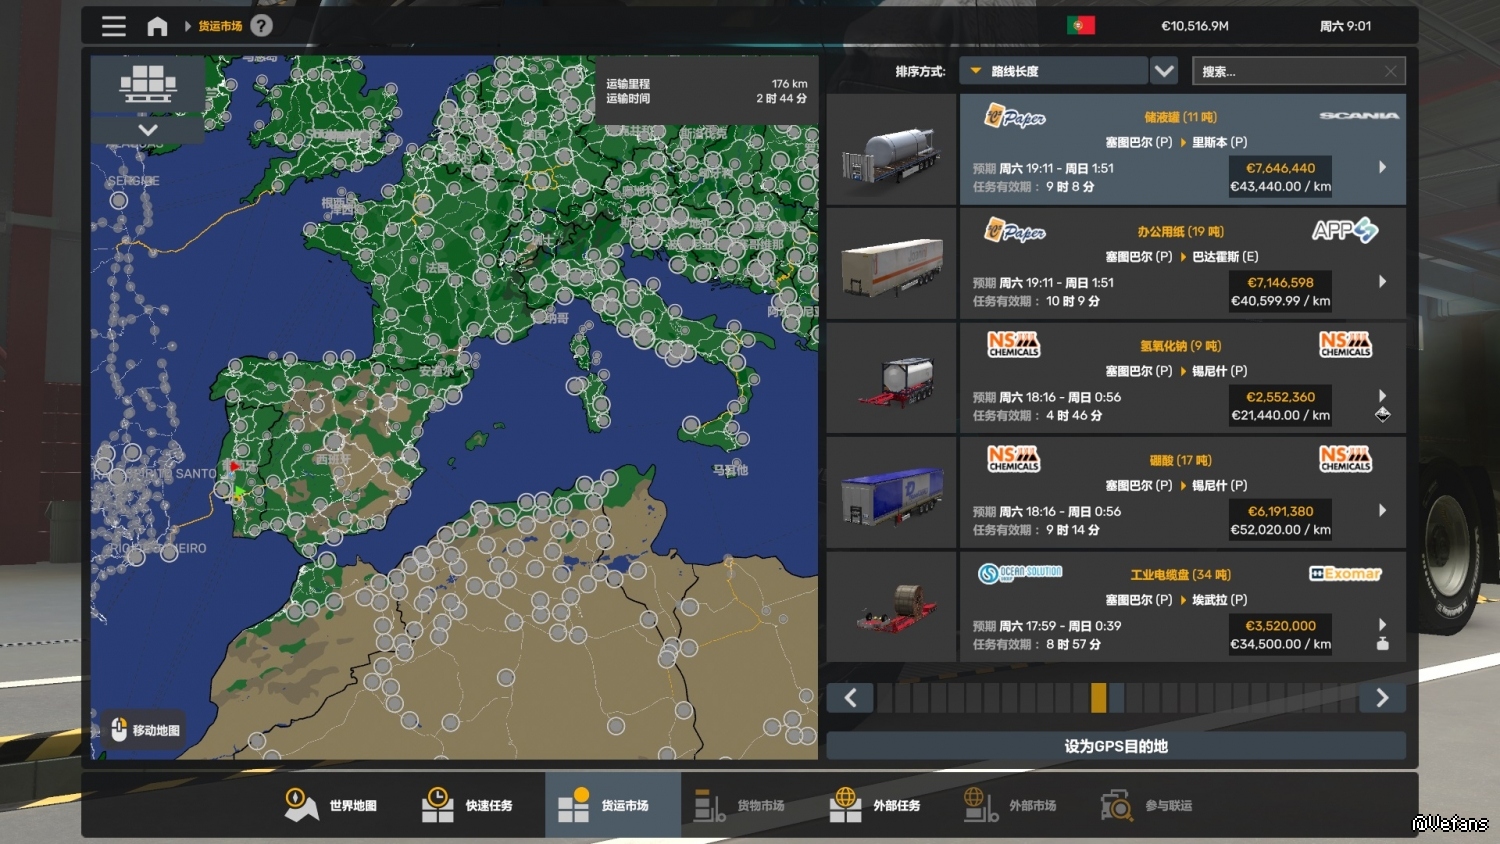Go to next page of job list
The width and height of the screenshot is (1500, 844).
click(1382, 698)
